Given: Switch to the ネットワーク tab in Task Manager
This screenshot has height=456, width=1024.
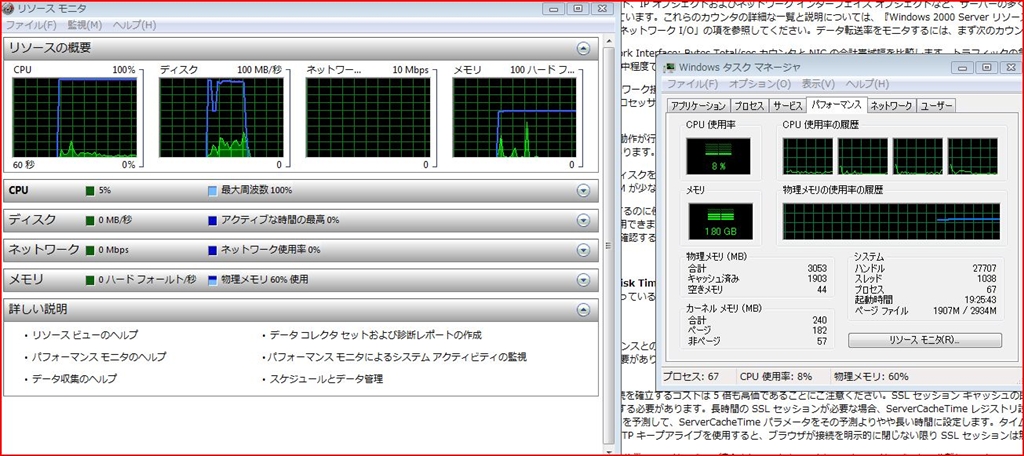Looking at the screenshot, I should click(891, 106).
